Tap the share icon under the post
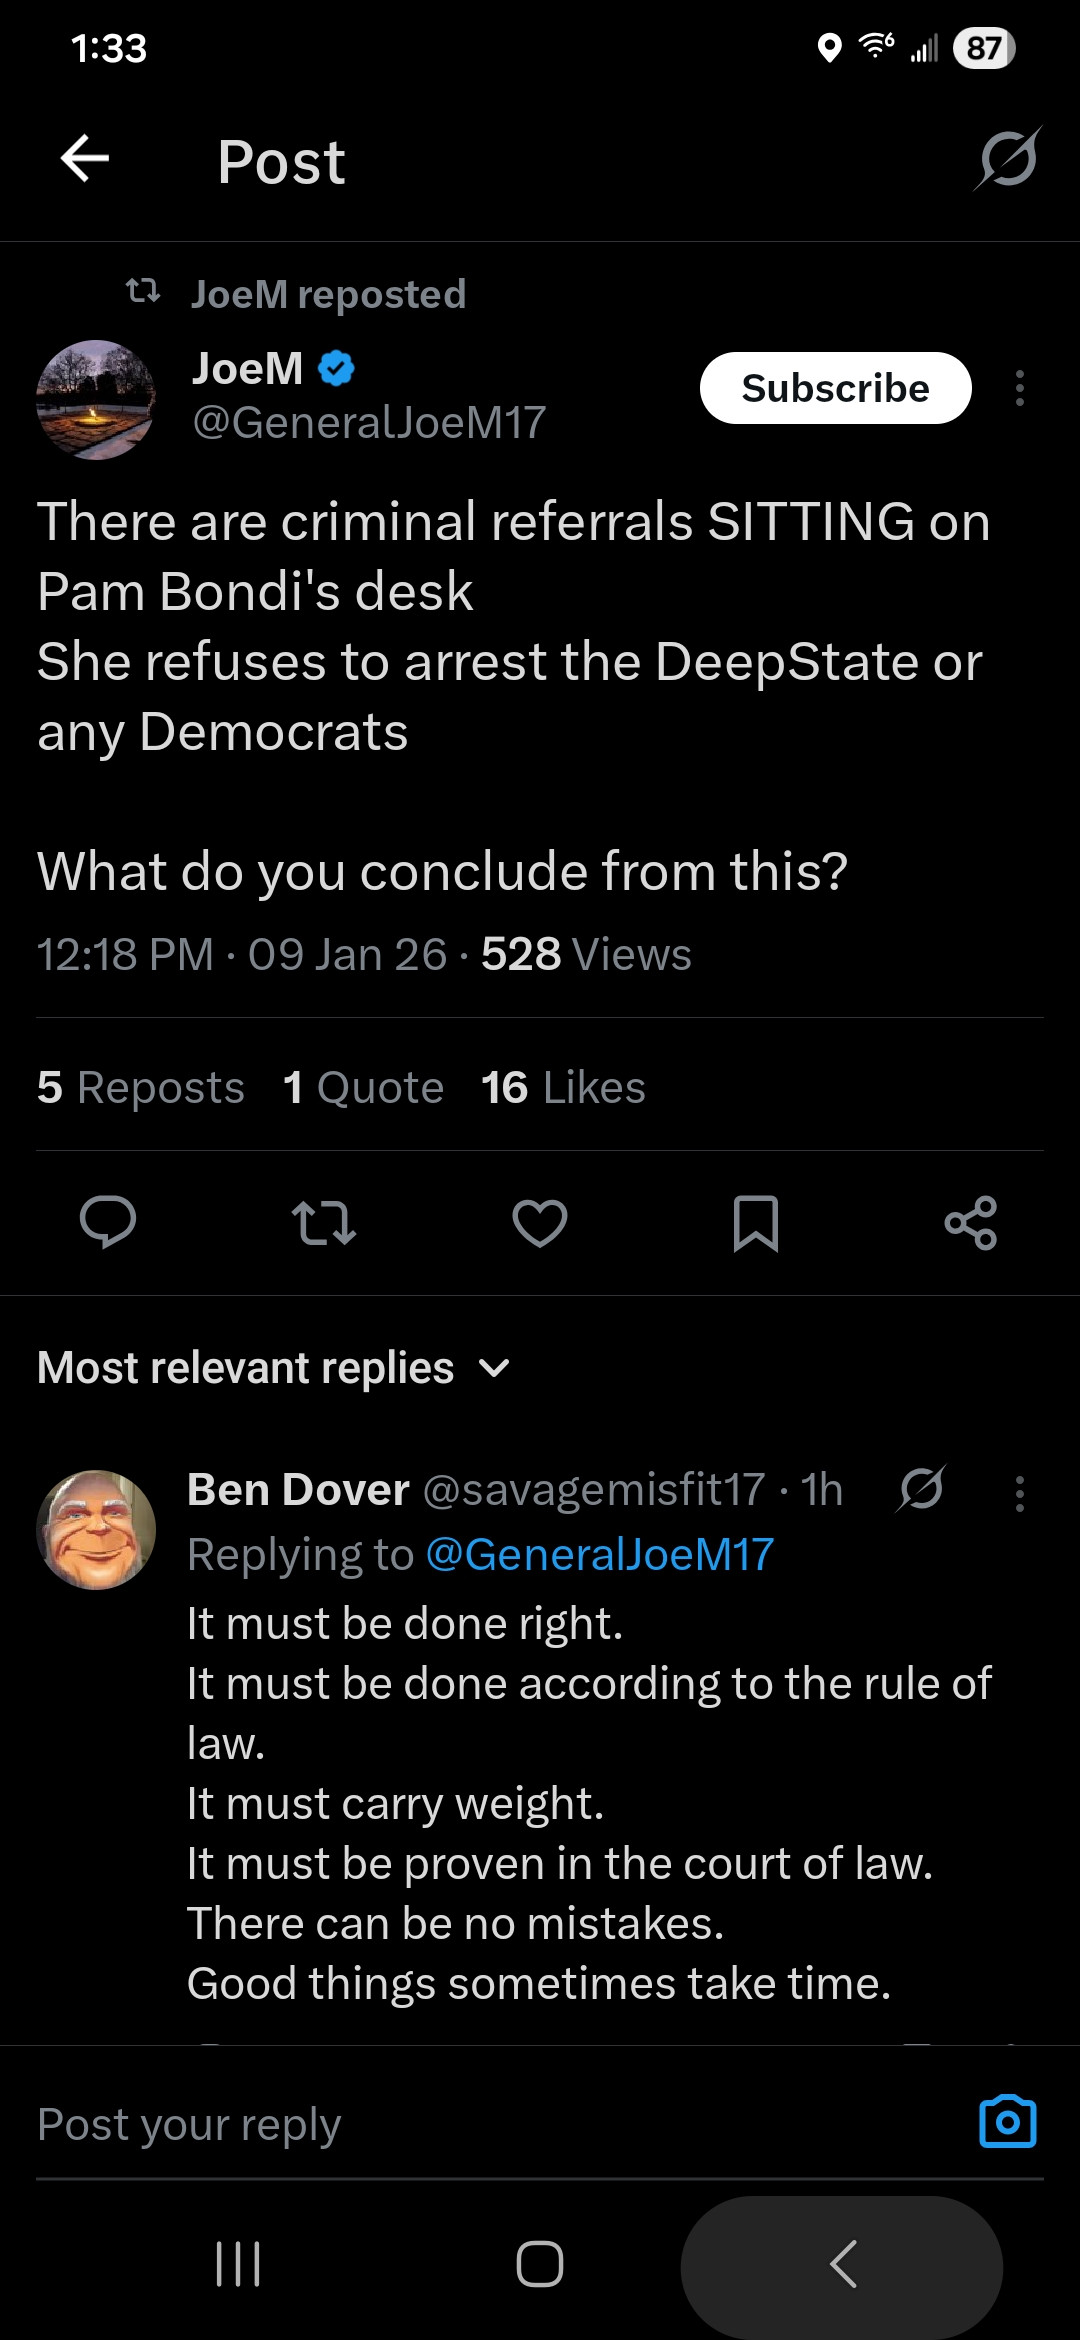Viewport: 1080px width, 2340px height. click(x=970, y=1222)
